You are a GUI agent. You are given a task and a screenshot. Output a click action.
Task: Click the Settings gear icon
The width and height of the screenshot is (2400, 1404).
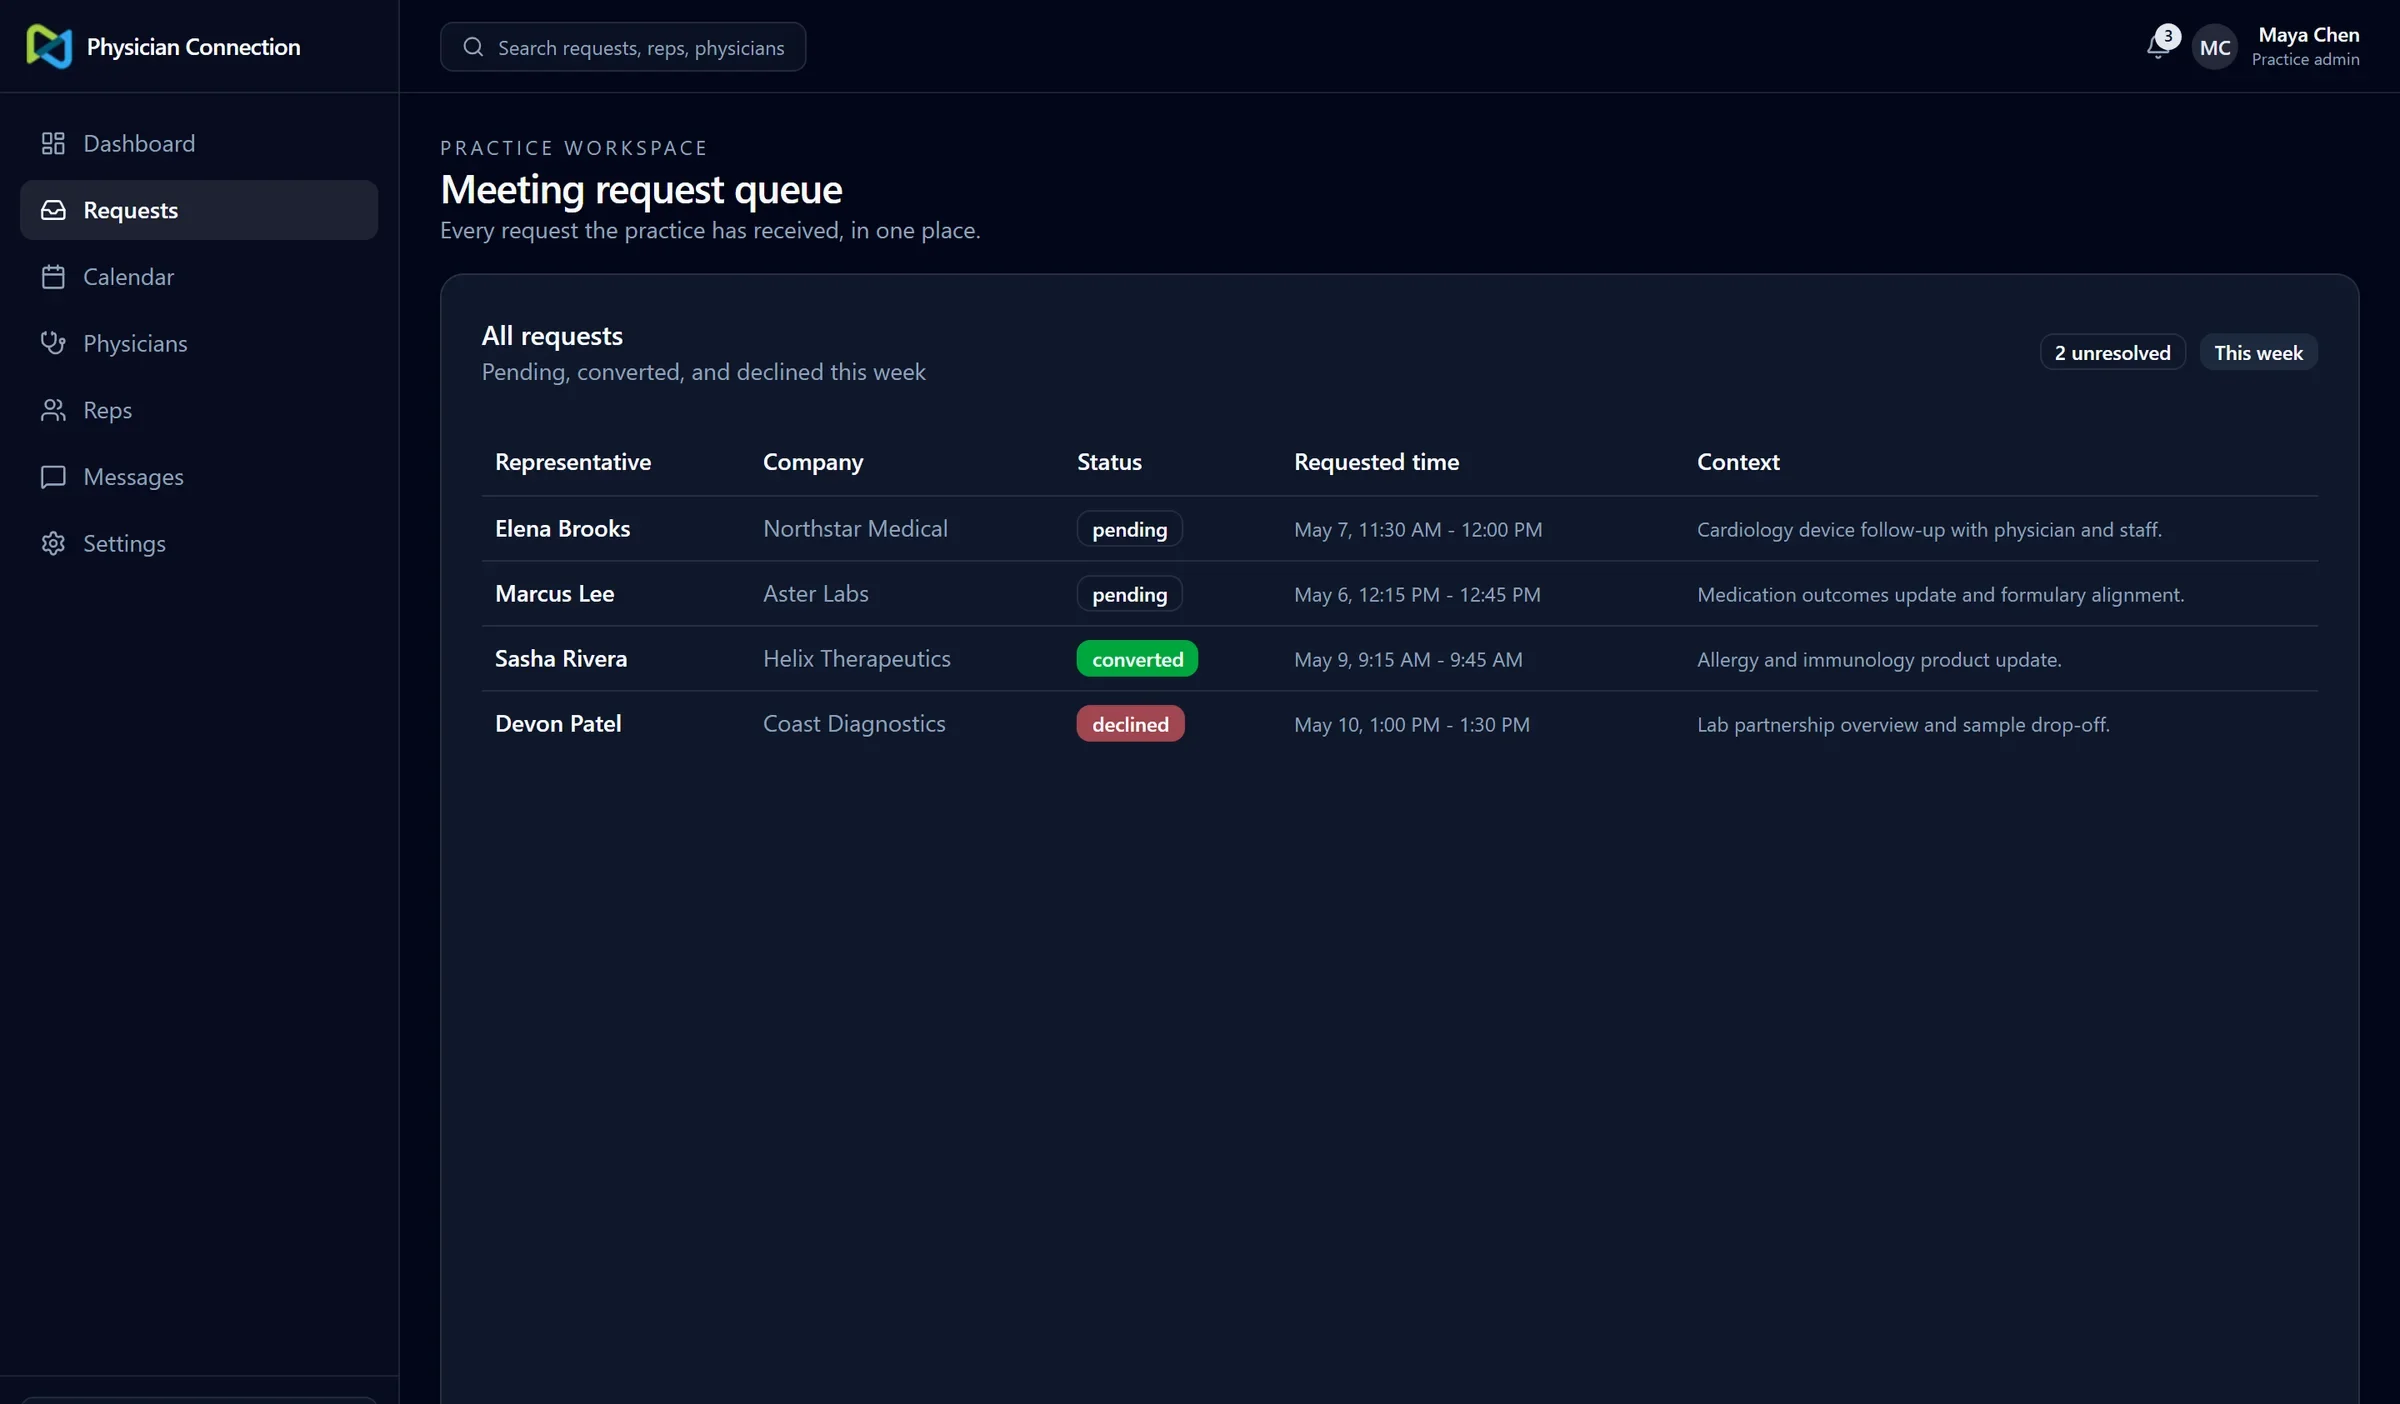click(x=53, y=543)
